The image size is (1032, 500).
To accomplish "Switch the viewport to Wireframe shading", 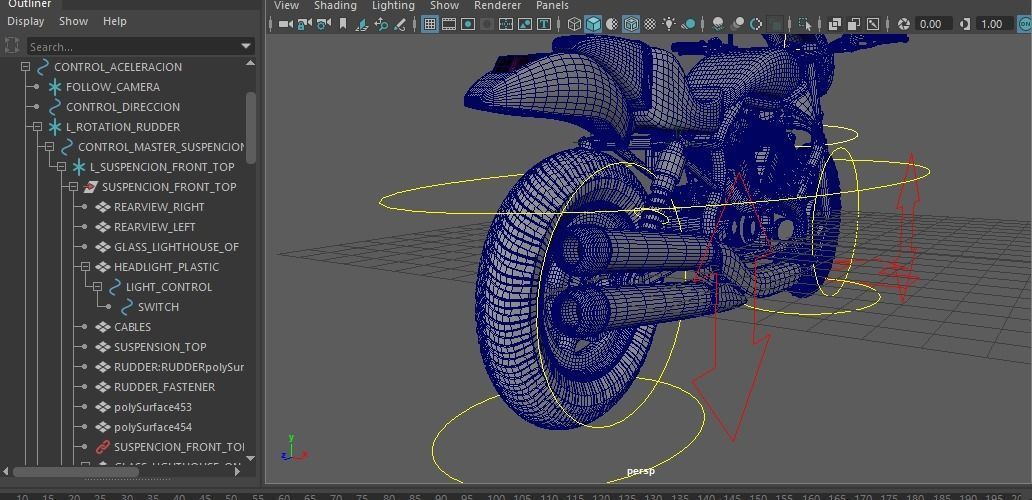I will click(x=574, y=24).
